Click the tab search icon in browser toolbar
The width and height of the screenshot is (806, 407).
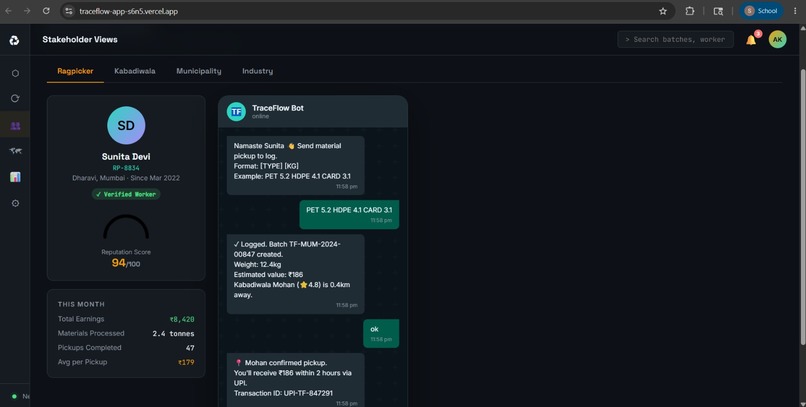(x=718, y=11)
